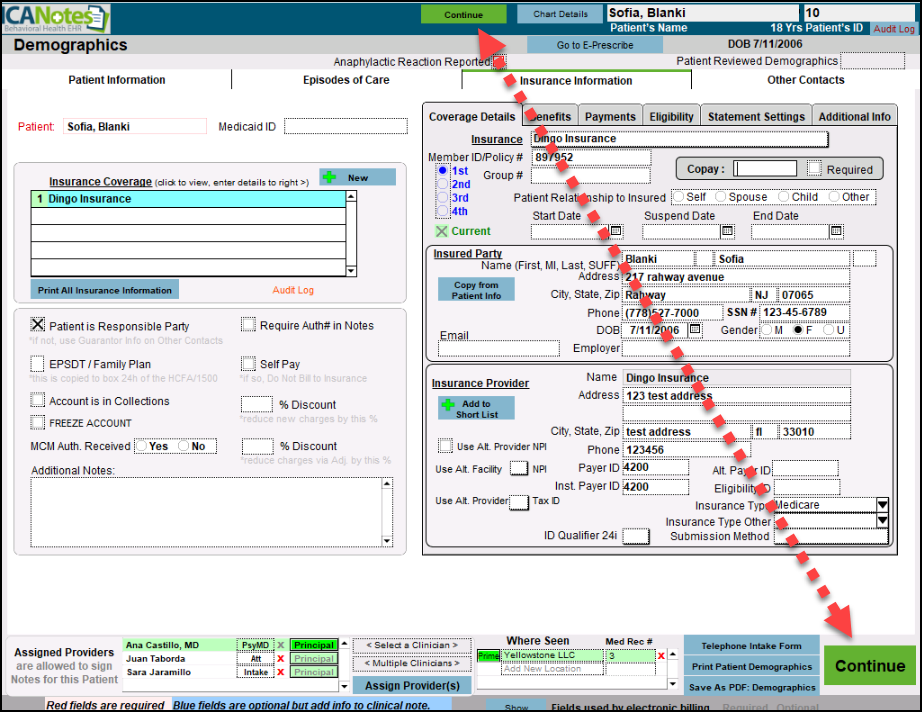Screen dimensions: 922x712
Task: Open the Suspend Date calendar picker
Action: click(727, 231)
